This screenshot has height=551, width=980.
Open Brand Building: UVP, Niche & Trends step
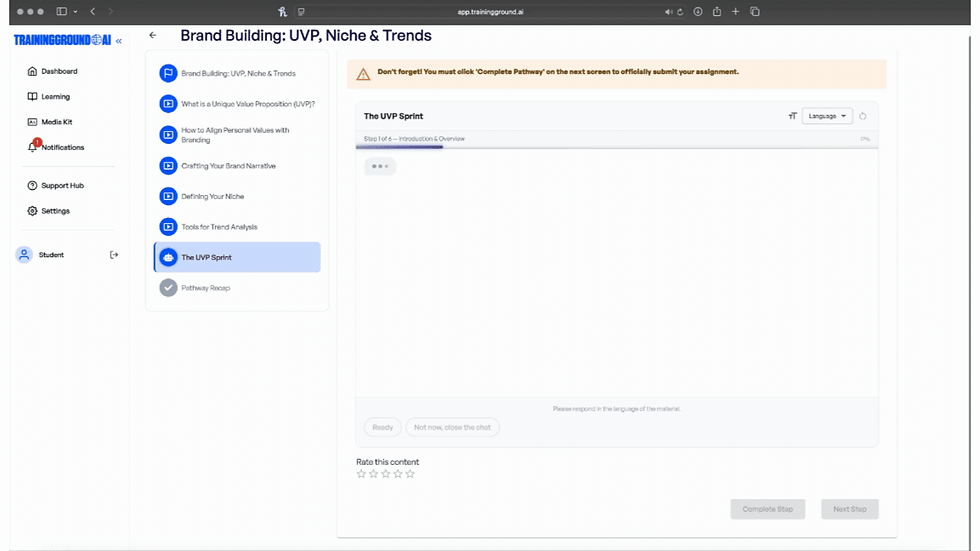[238, 74]
